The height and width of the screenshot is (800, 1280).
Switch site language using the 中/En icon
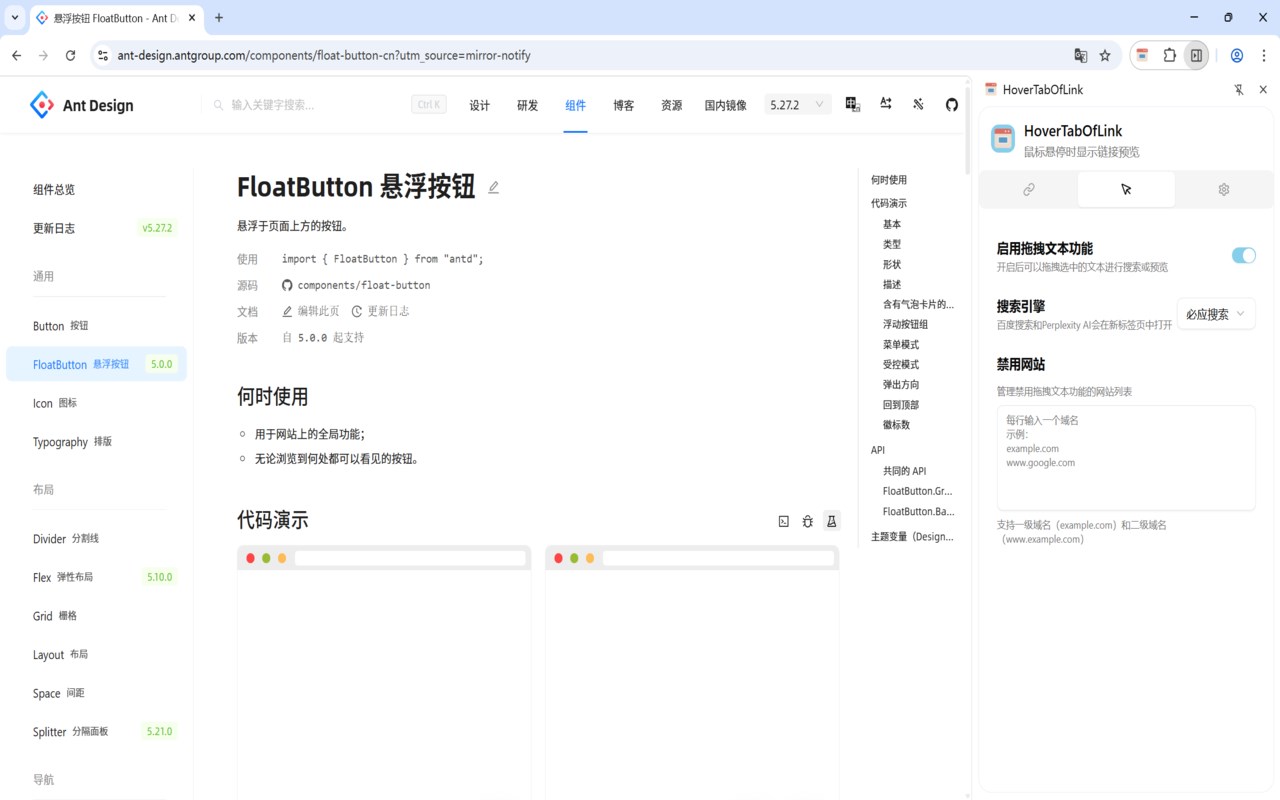pyautogui.click(x=853, y=105)
